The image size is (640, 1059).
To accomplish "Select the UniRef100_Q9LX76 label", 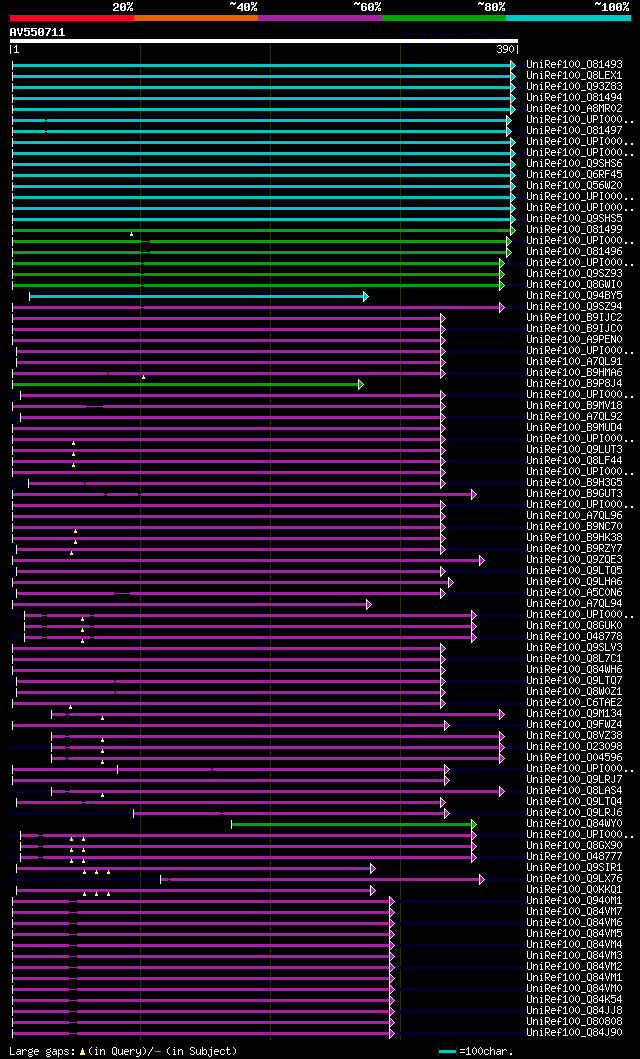I will coord(575,879).
